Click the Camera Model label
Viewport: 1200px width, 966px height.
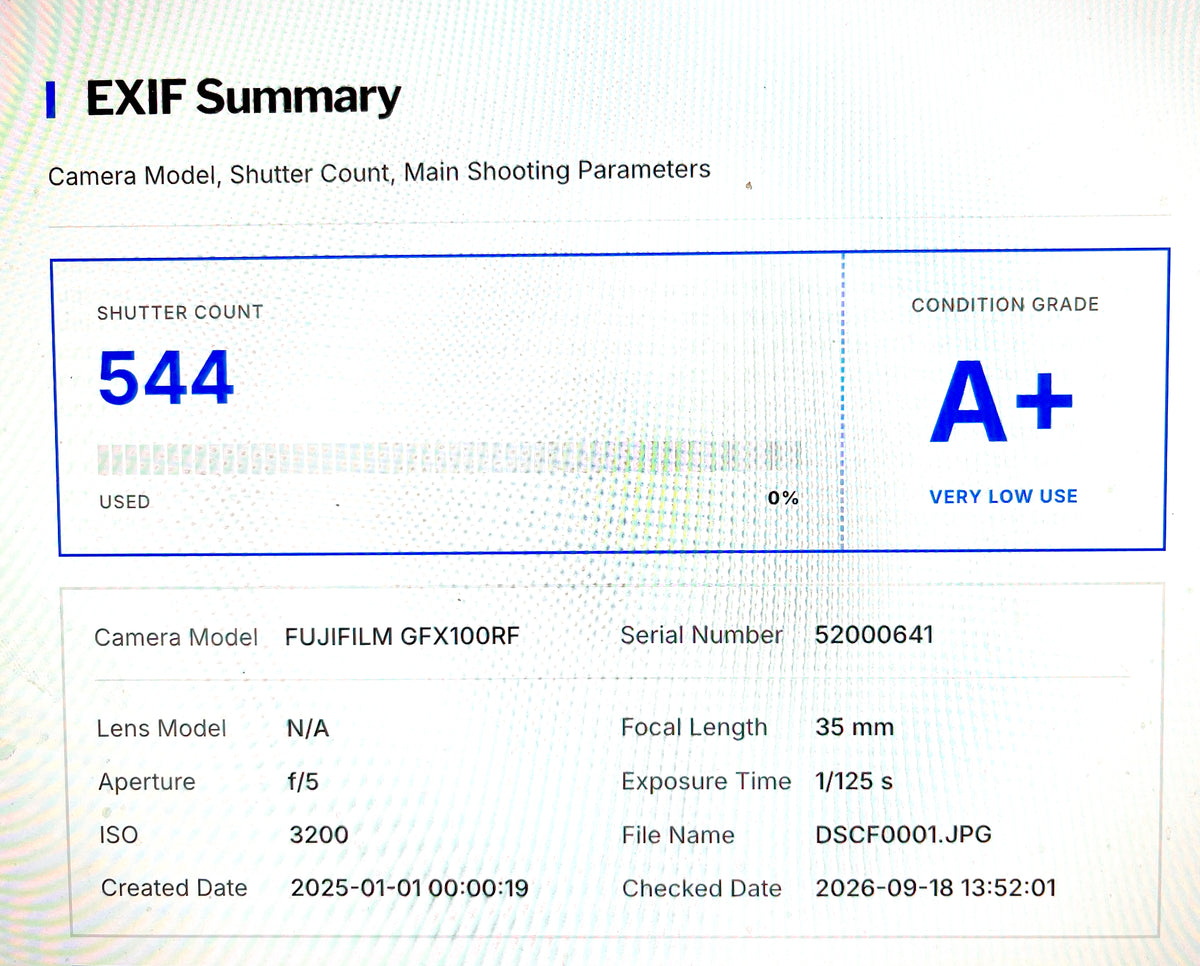click(176, 637)
